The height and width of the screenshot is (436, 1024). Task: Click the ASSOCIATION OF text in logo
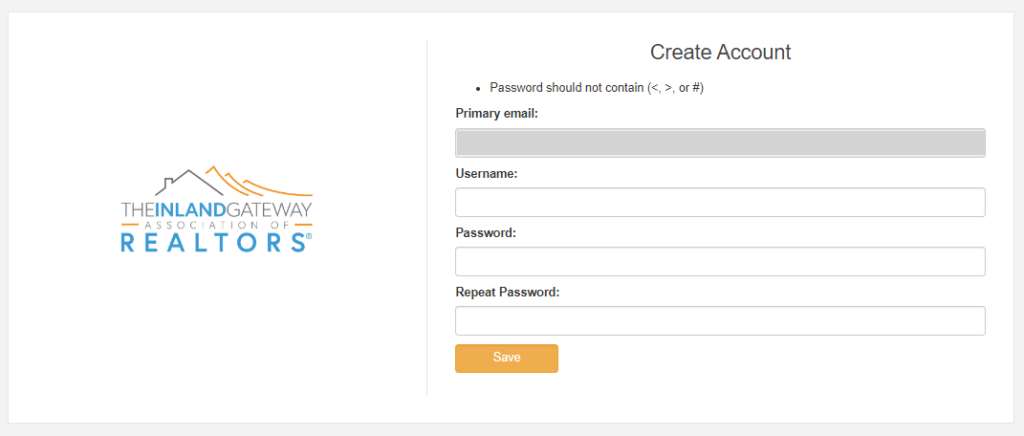tap(217, 225)
